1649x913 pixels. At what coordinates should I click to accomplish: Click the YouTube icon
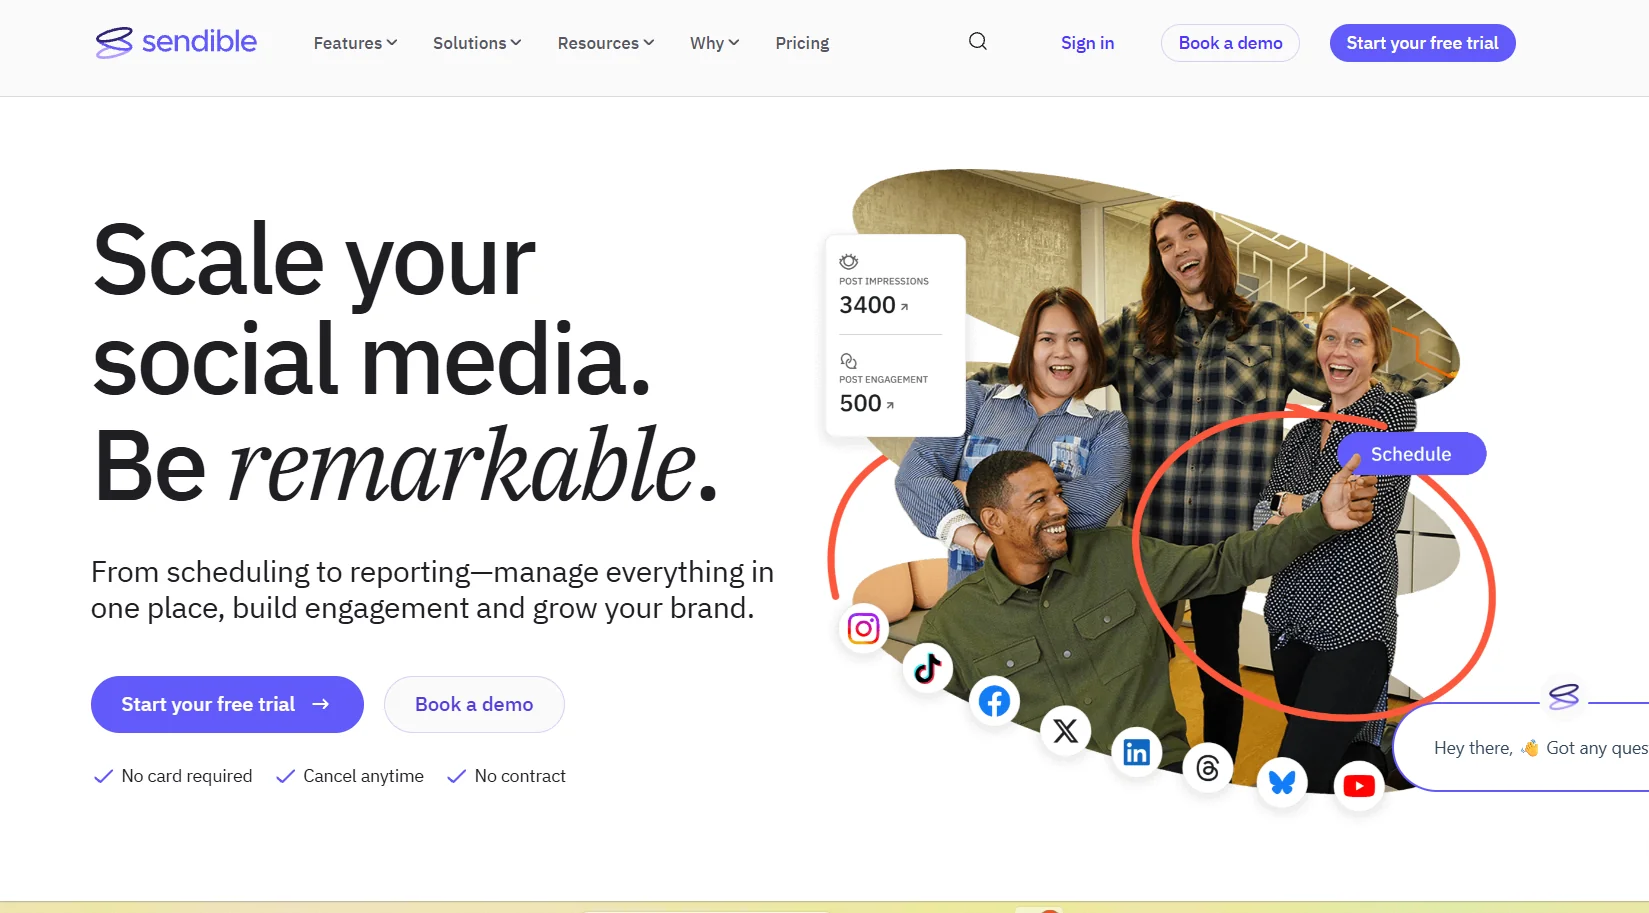click(1358, 786)
